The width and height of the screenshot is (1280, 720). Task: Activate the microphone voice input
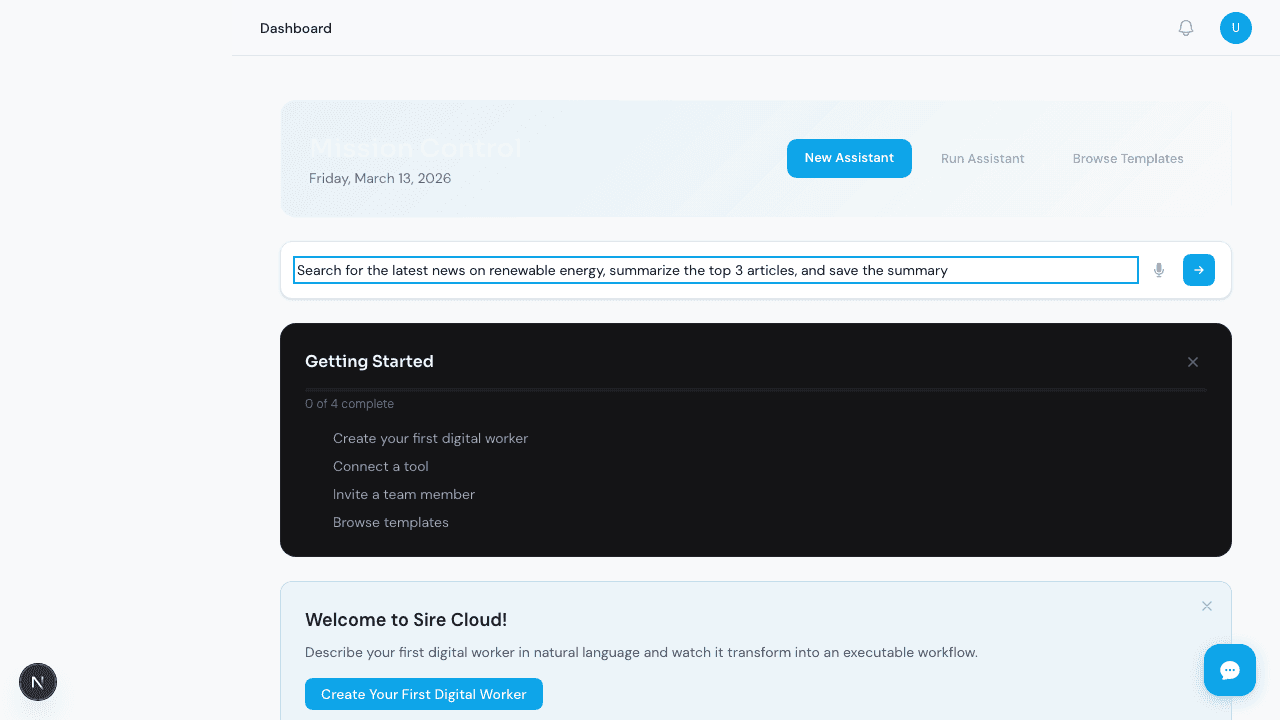click(1158, 270)
